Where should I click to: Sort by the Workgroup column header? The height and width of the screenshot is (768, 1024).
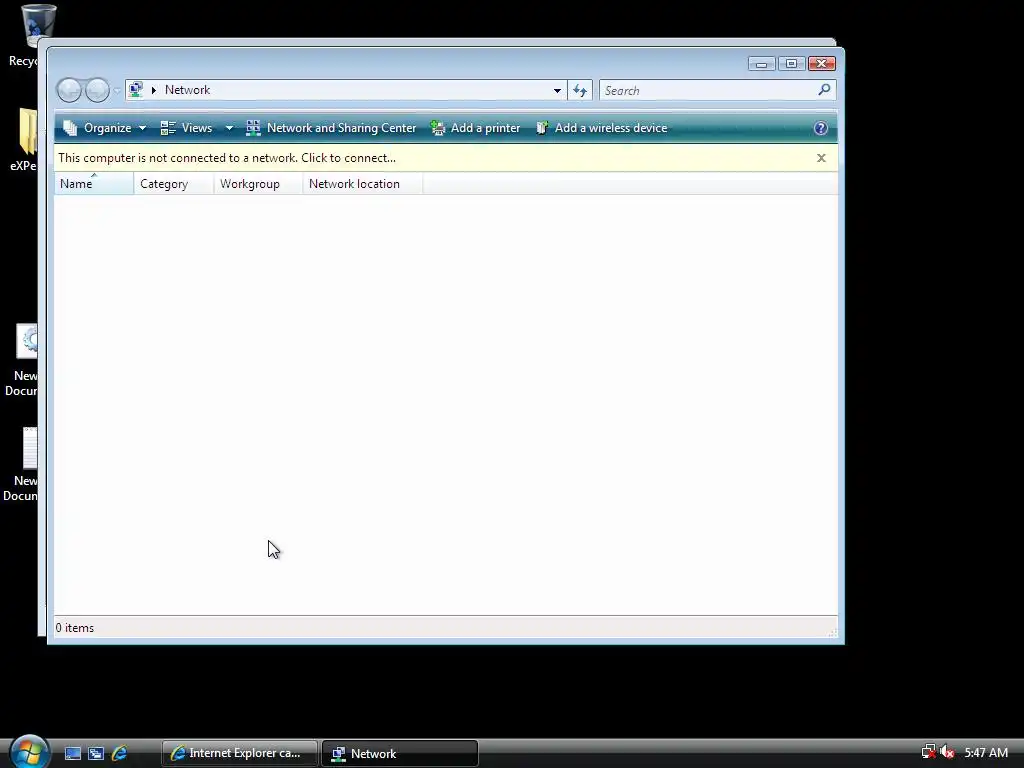259,184
